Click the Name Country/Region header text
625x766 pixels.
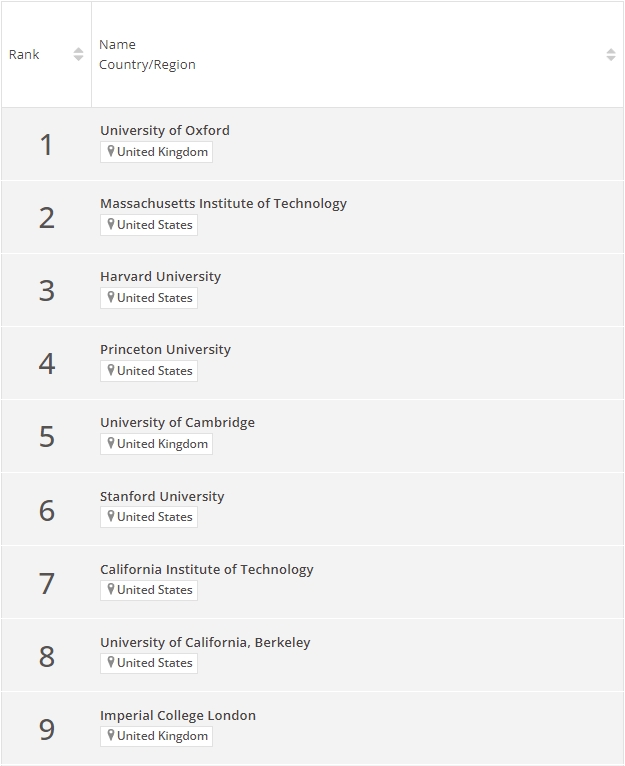coord(147,54)
